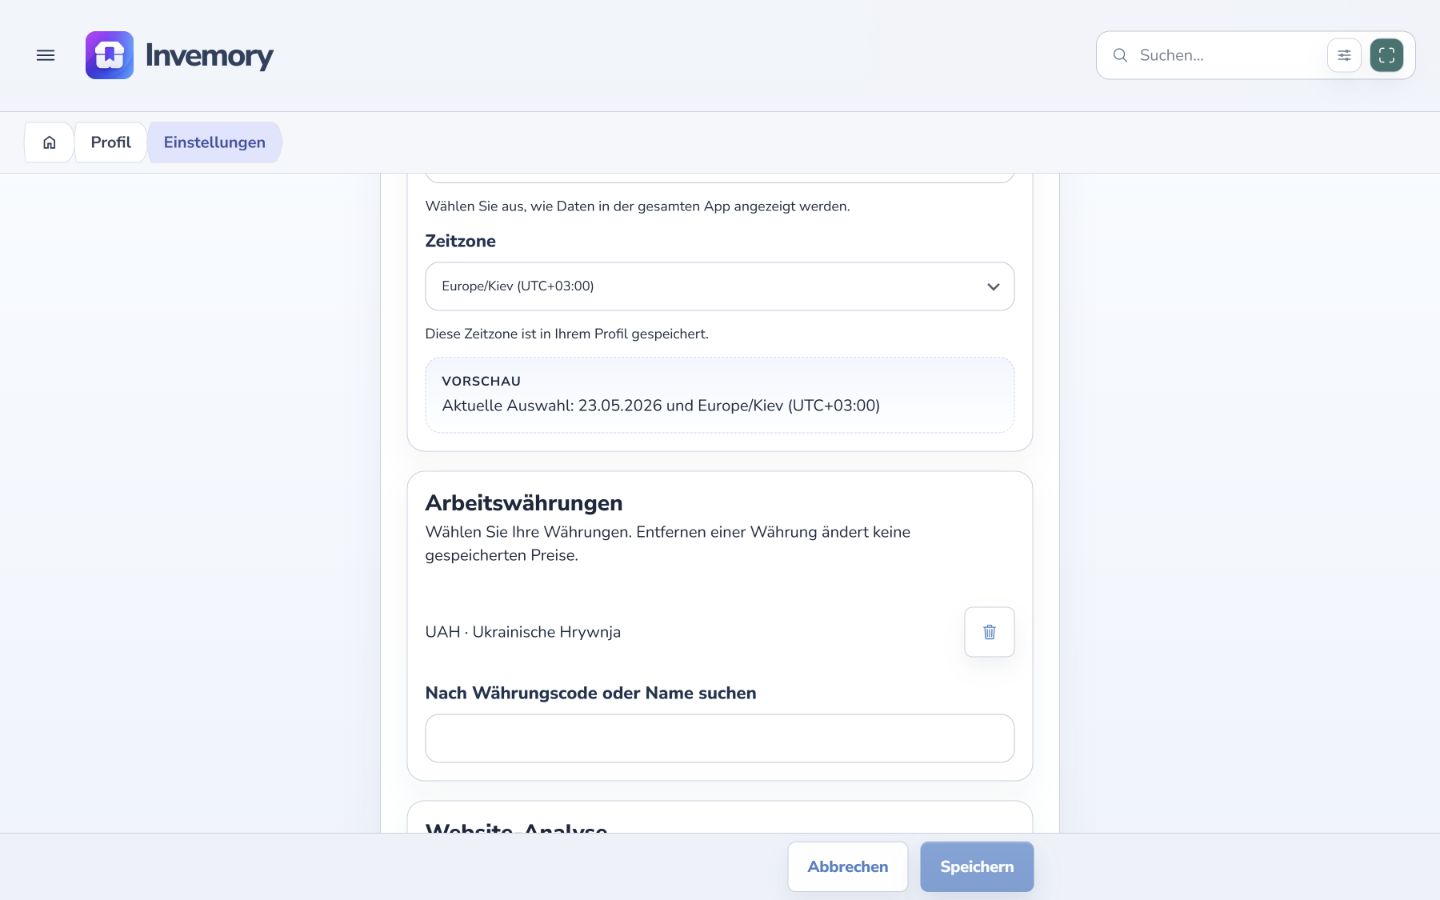Delete the UAH Ukrainische Hrywnja currency
This screenshot has width=1440, height=900.
click(x=989, y=632)
